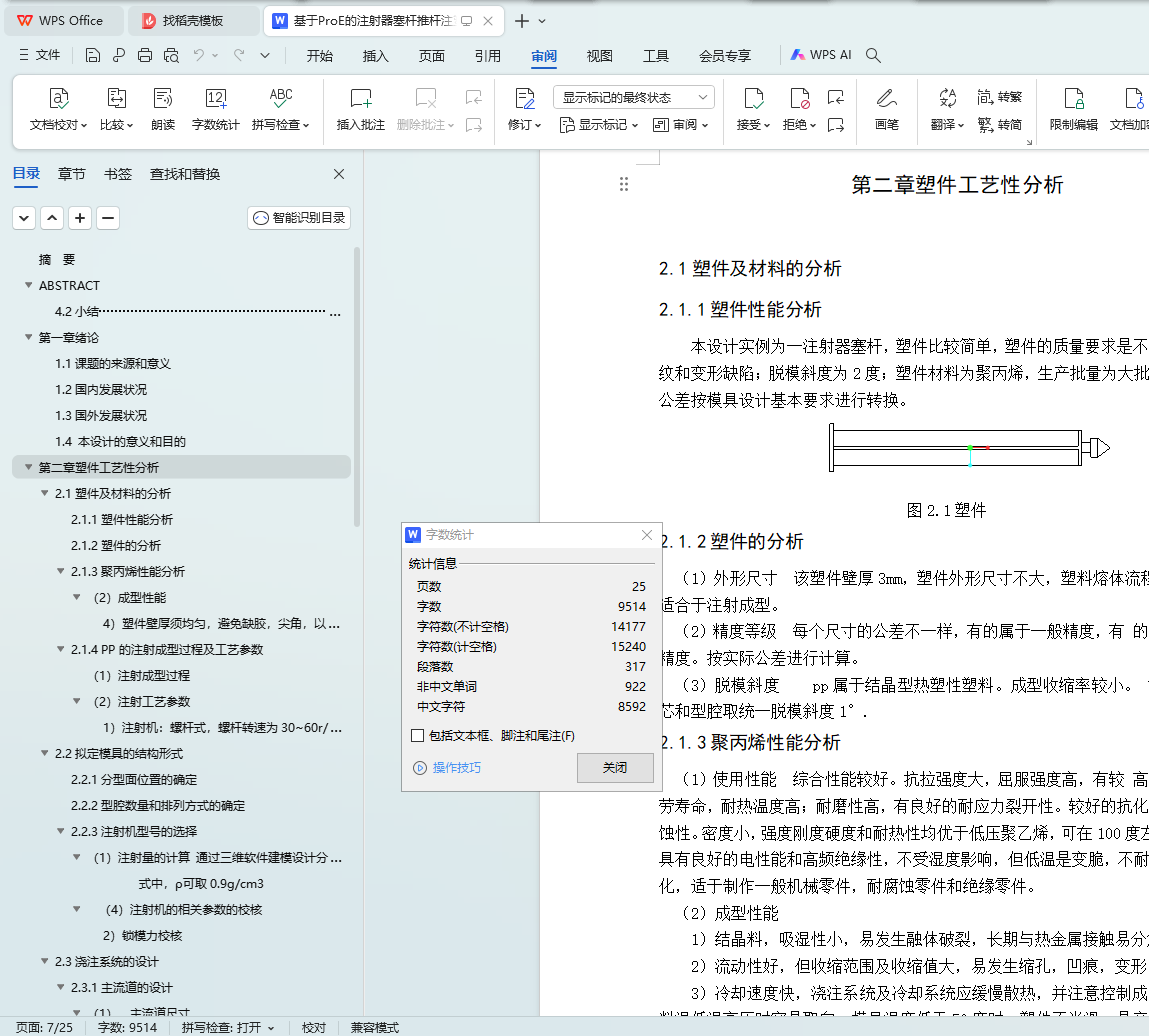Click 字数: 9514 in the status bar
Image resolution: width=1149 pixels, height=1036 pixels.
click(x=128, y=1027)
